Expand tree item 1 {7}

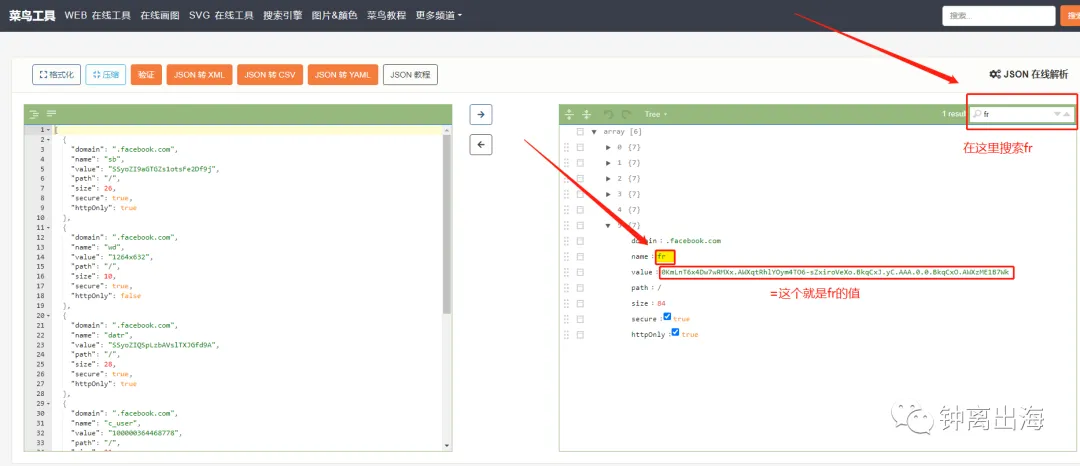(608, 163)
